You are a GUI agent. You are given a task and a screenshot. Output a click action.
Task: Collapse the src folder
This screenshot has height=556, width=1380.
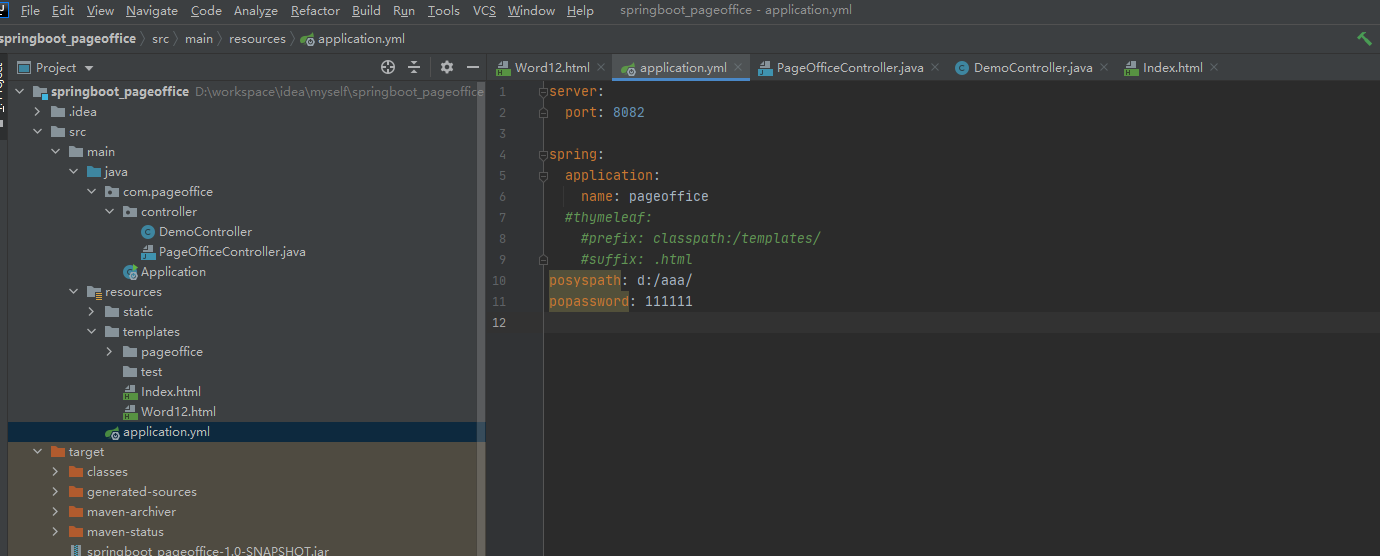(x=38, y=132)
